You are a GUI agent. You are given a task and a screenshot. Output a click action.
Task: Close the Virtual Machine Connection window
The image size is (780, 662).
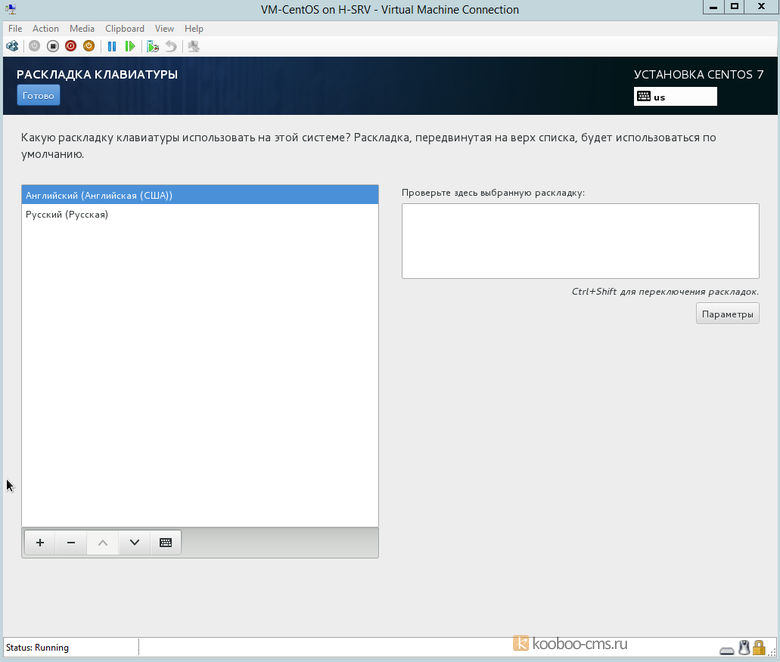point(762,7)
